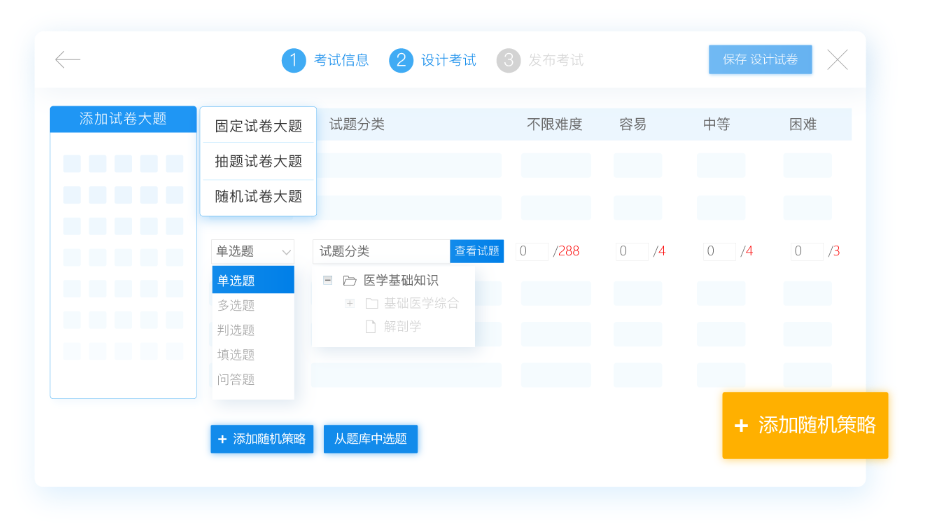Click the 解剖学 document icon
The image size is (932, 523).
370,326
